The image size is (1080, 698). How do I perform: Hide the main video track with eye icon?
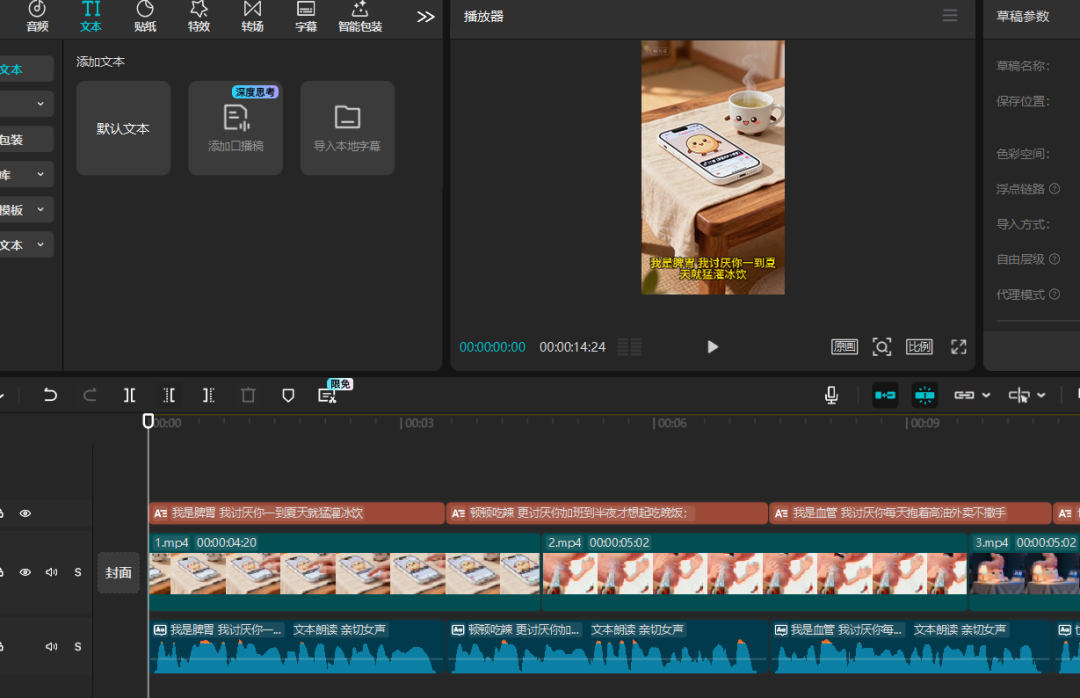click(25, 572)
